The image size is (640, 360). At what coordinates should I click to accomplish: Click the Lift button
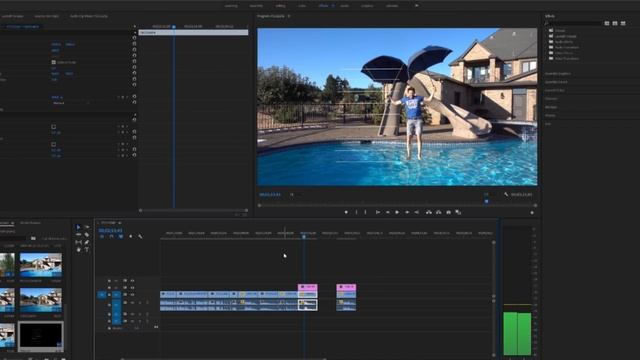[x=429, y=212]
